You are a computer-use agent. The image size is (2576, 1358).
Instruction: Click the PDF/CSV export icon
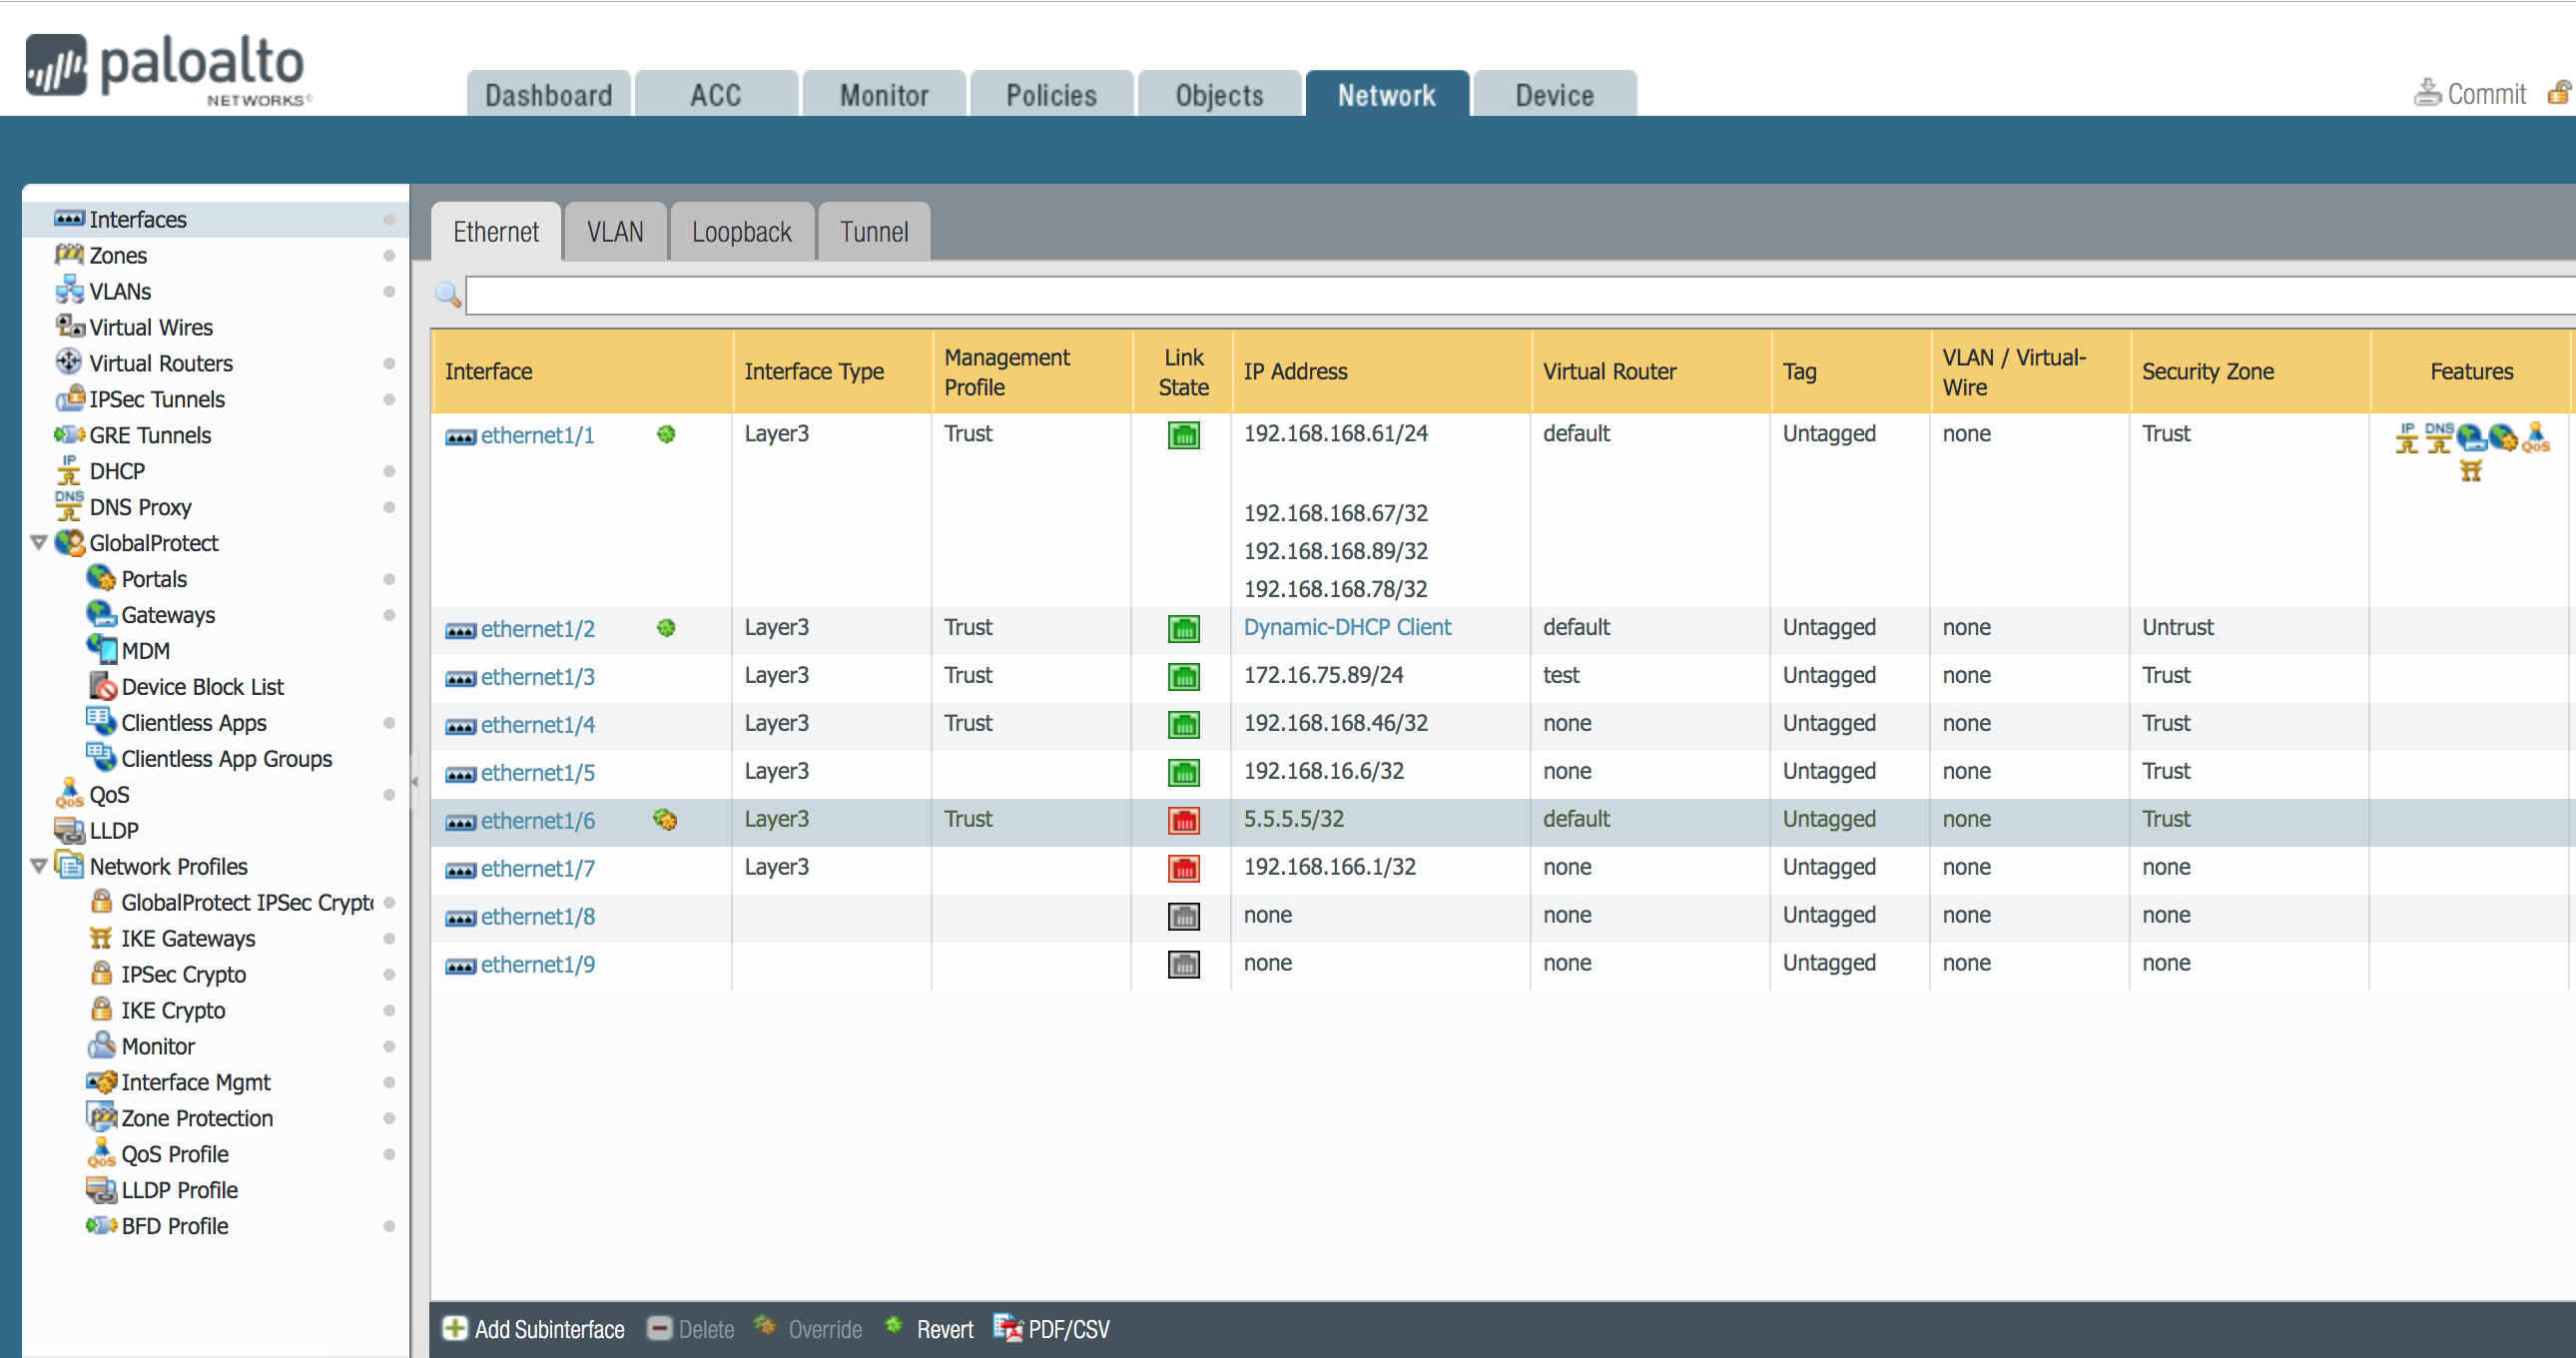[x=1007, y=1328]
